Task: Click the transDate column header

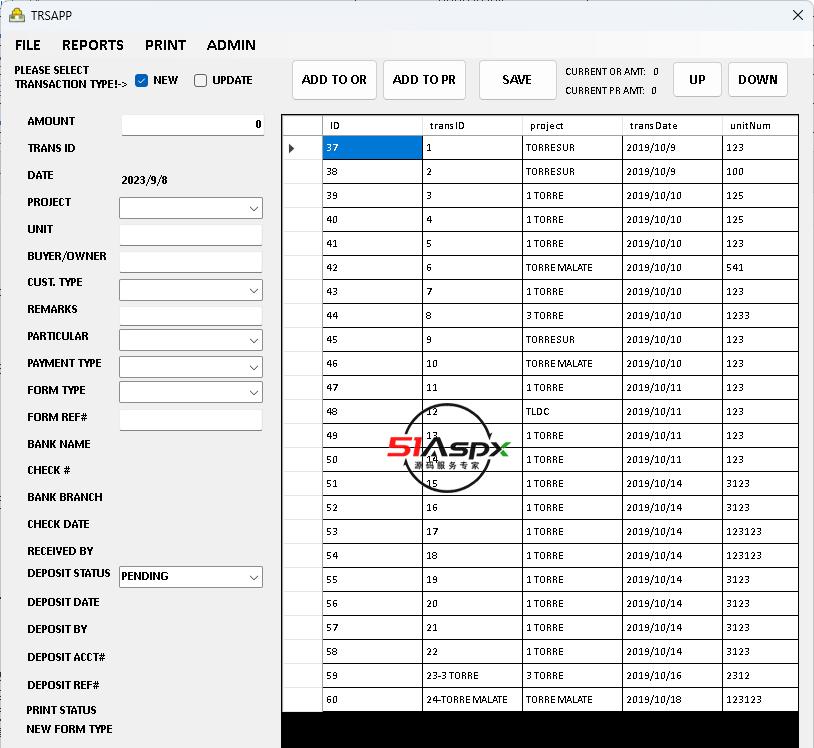Action: pos(672,126)
